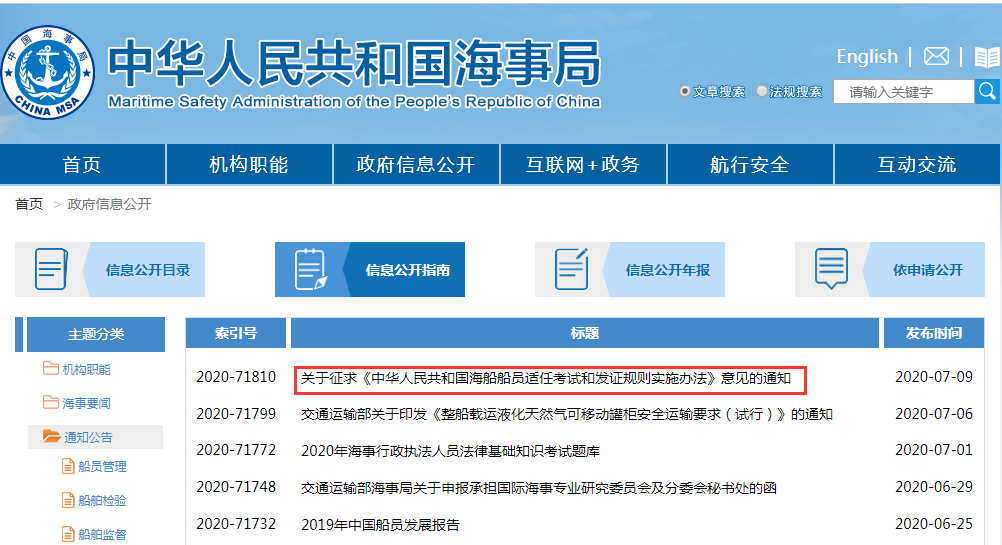Screen dimensions: 1002x545
Task: Expand the 机构职能 folder in sidebar
Action: tap(51, 369)
